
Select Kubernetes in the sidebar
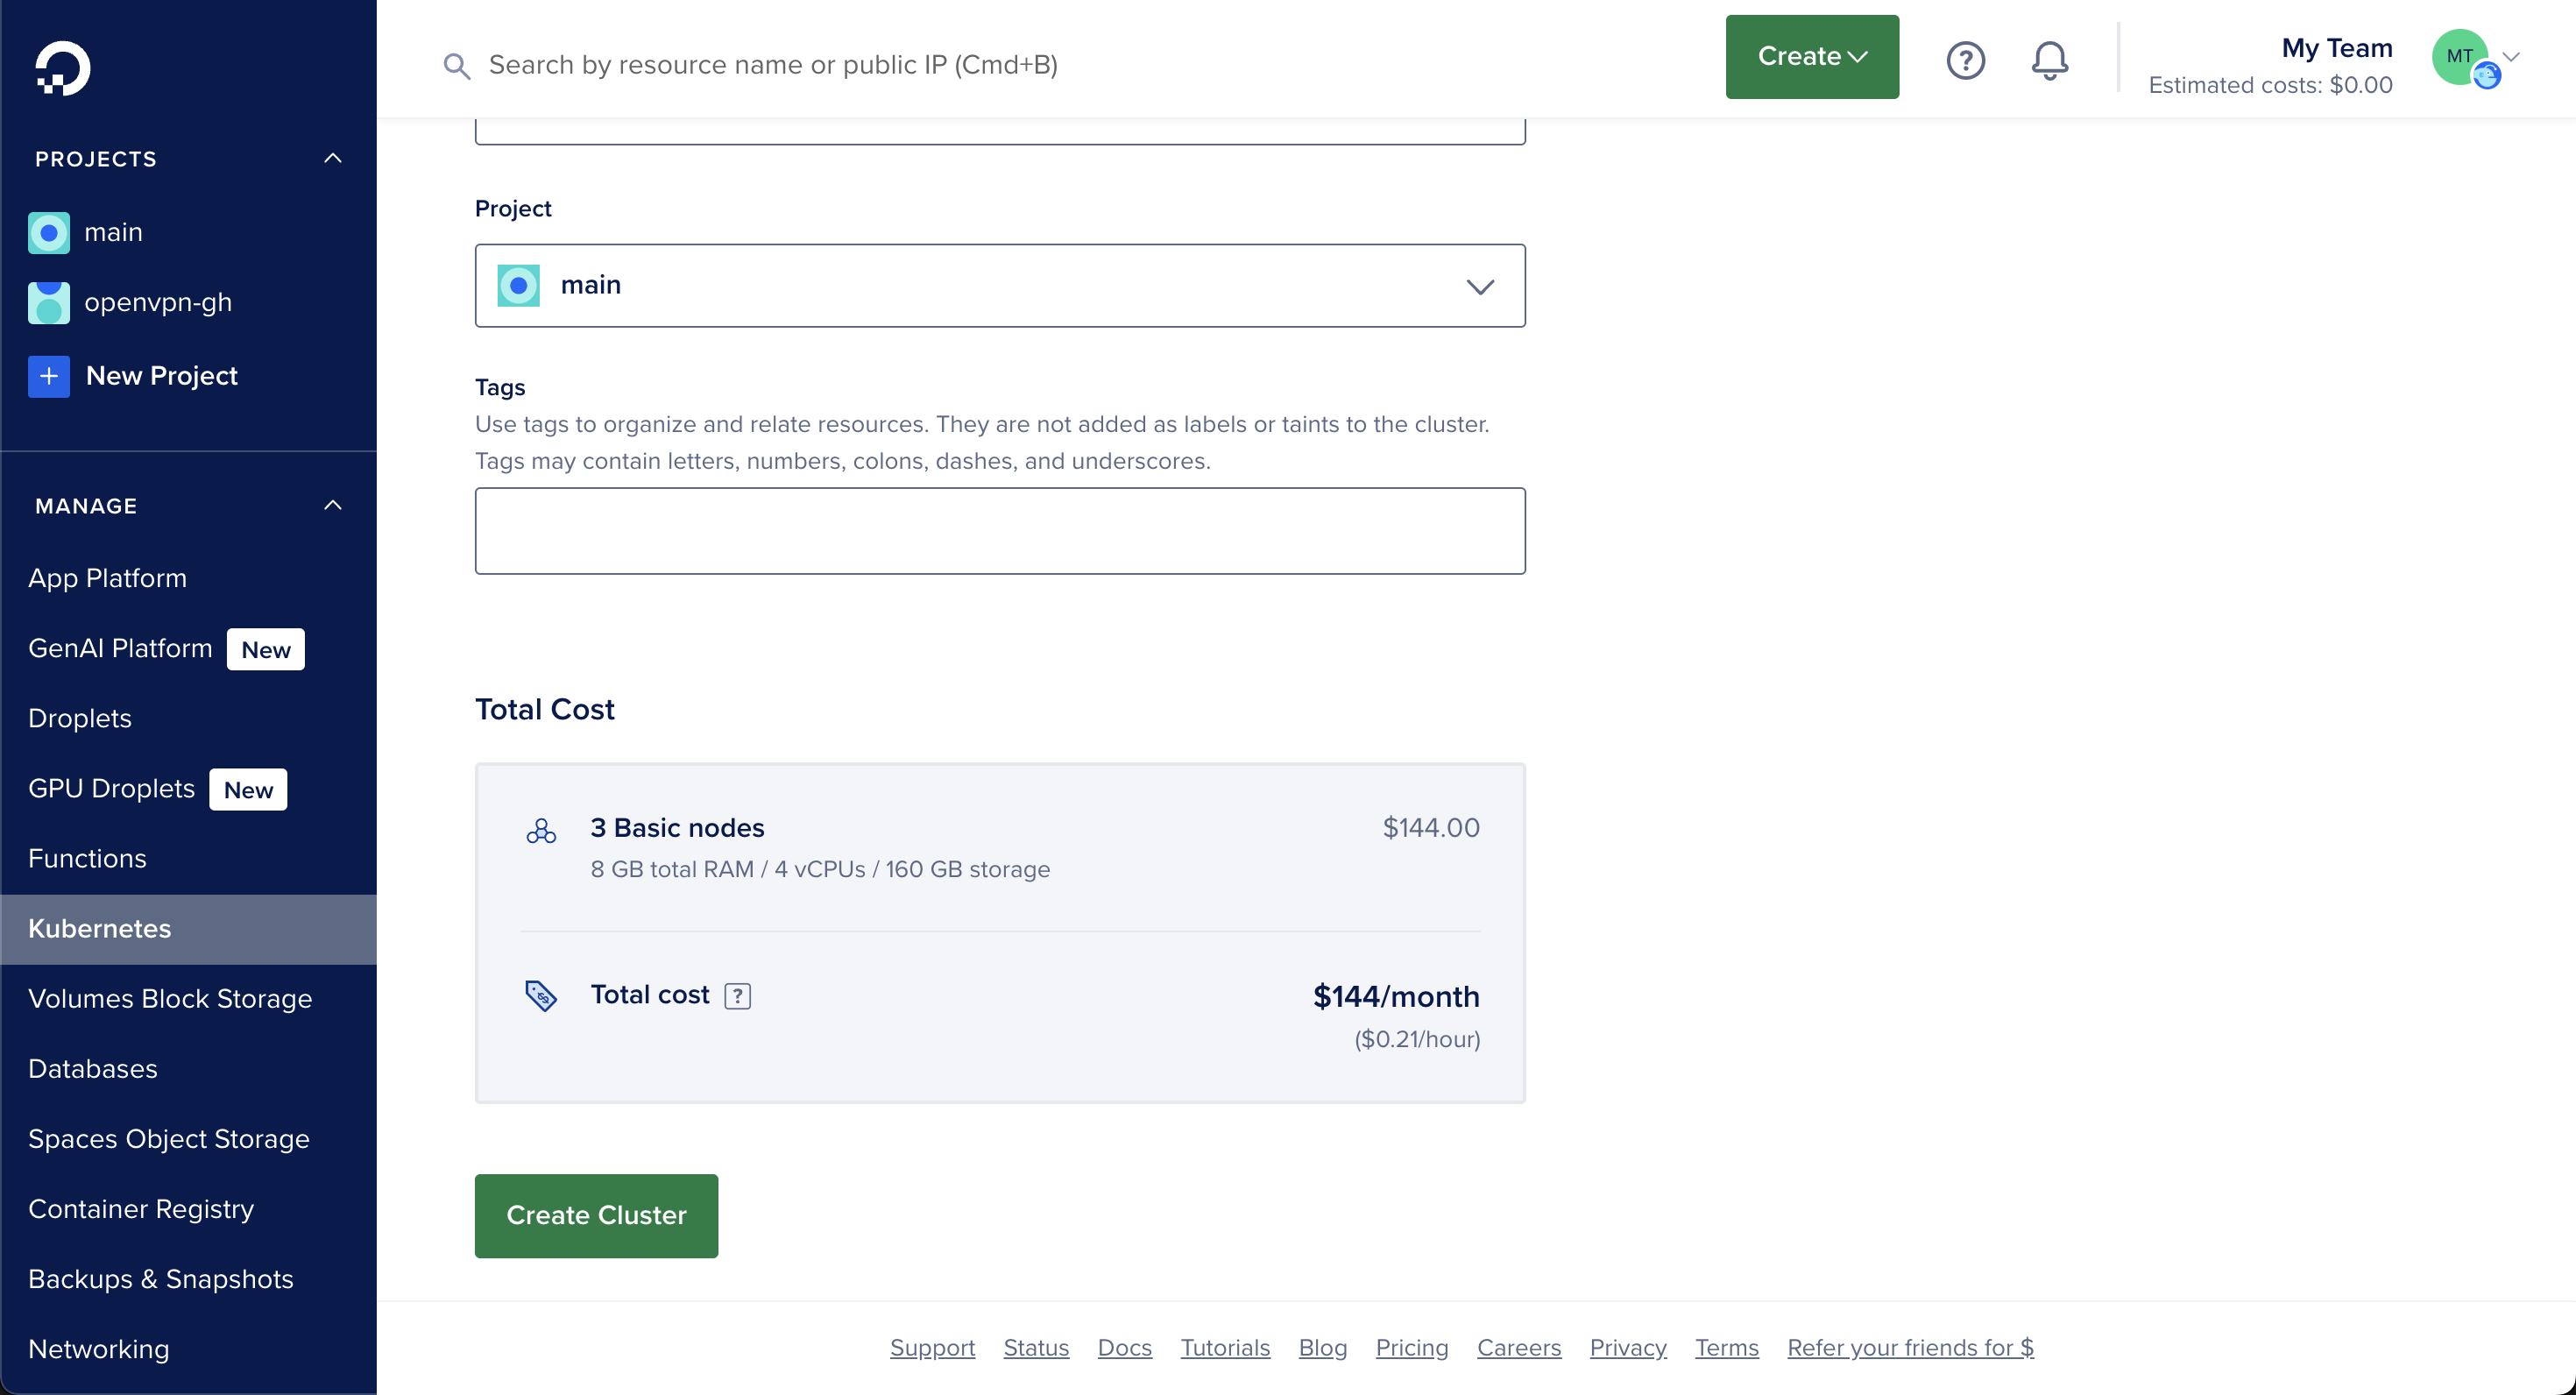click(x=99, y=928)
